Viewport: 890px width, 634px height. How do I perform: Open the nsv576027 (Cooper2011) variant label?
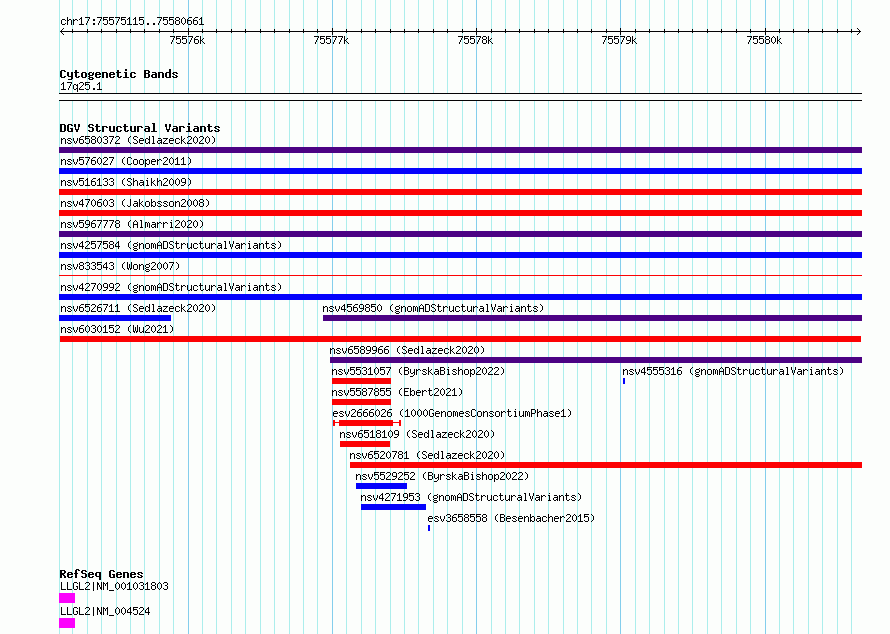click(126, 161)
